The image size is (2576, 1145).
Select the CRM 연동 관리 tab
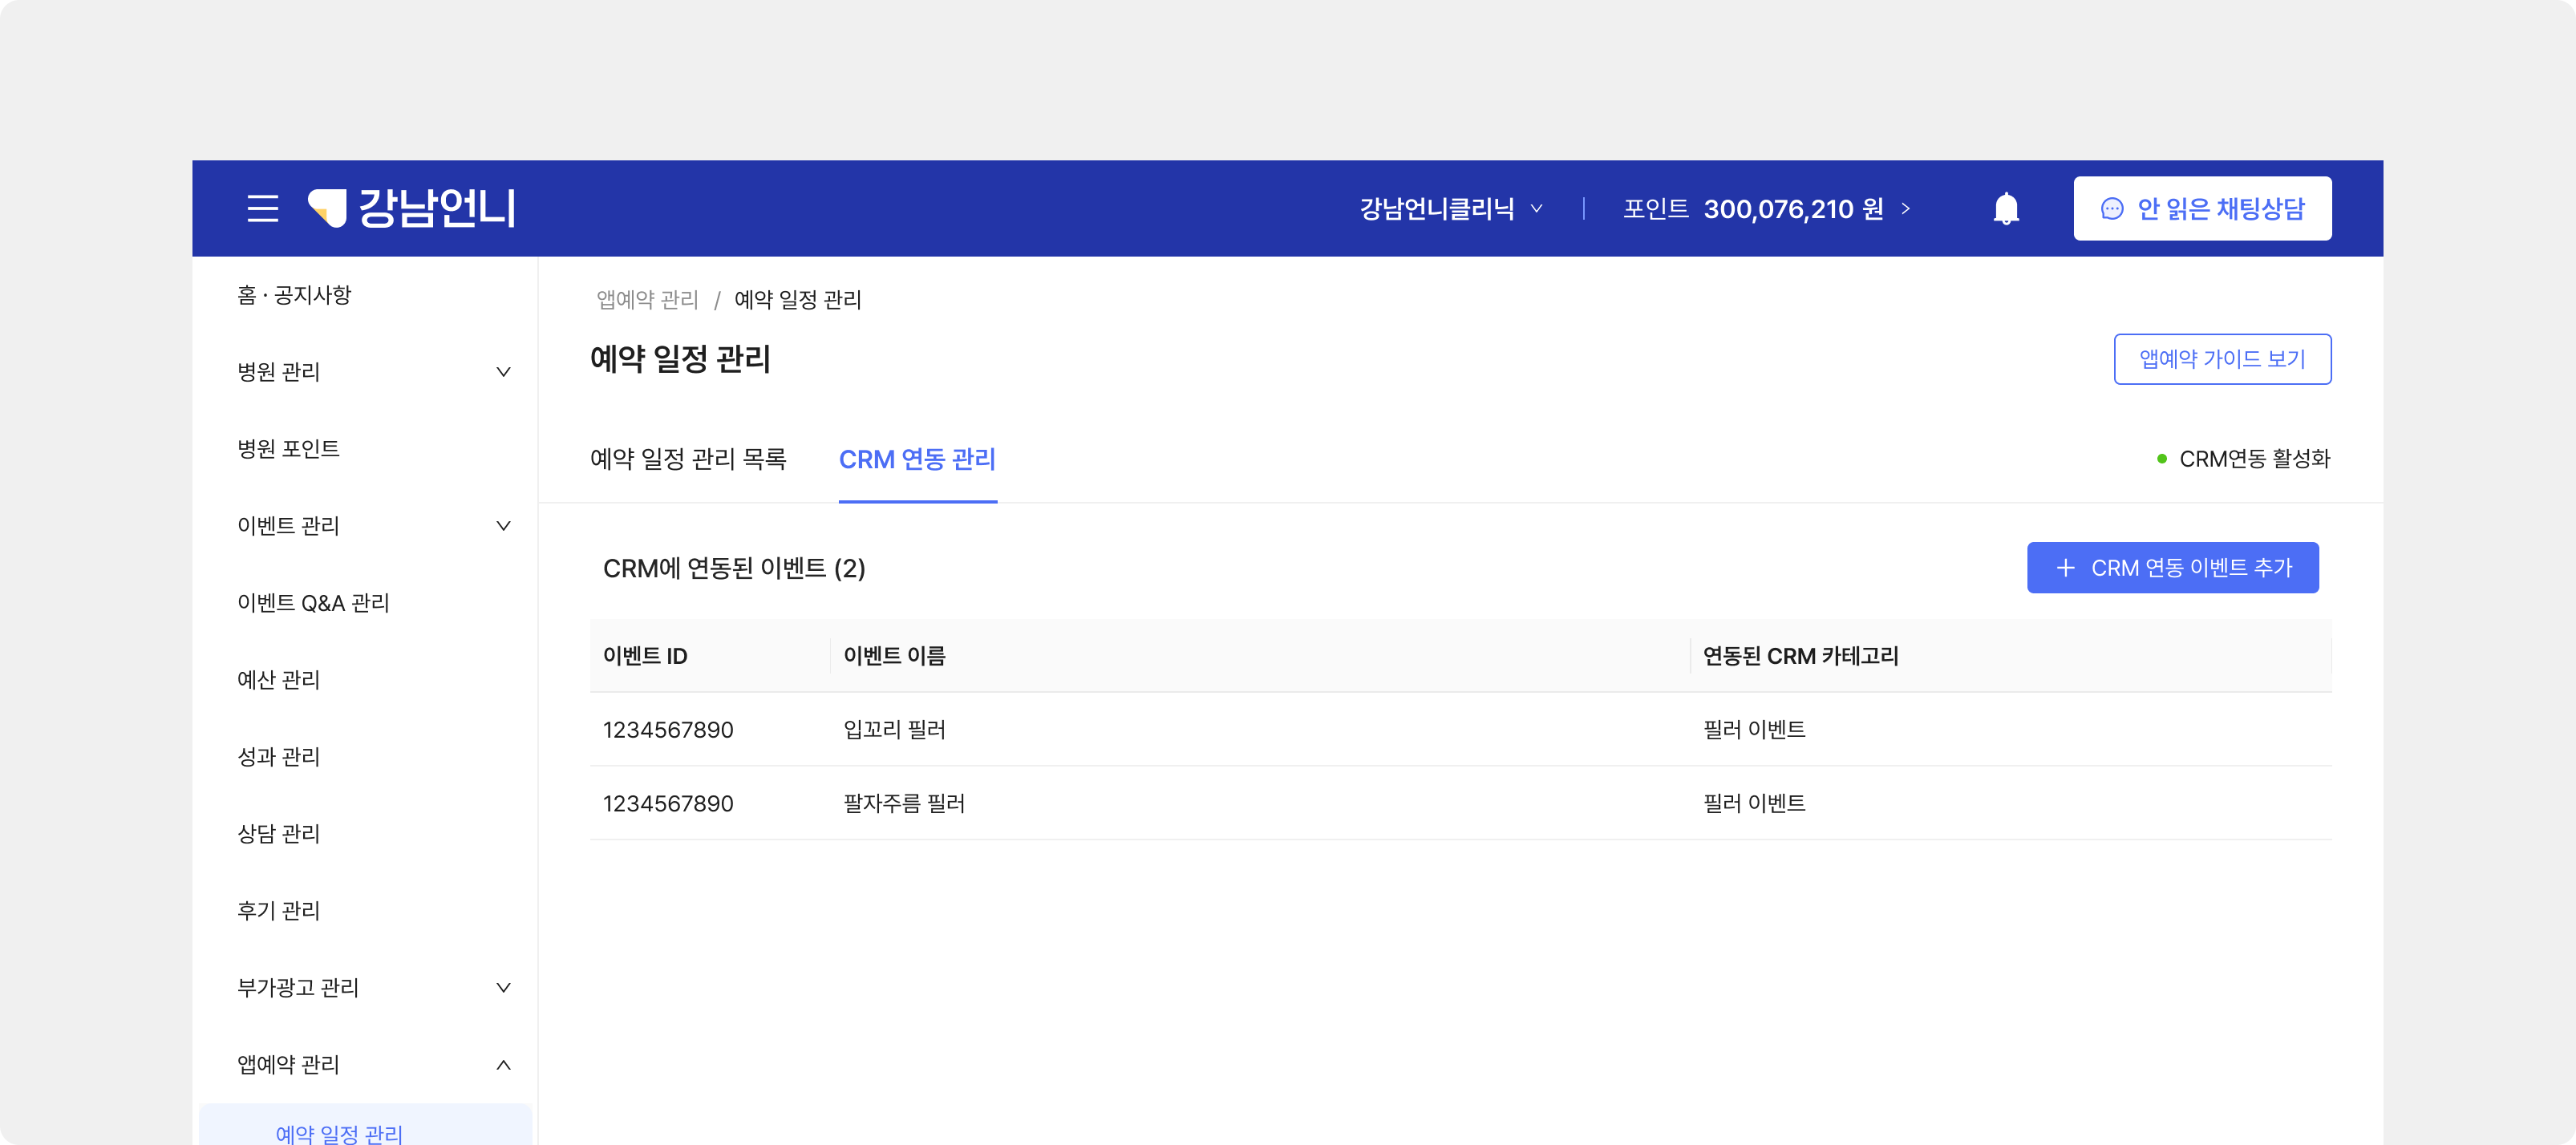point(917,459)
